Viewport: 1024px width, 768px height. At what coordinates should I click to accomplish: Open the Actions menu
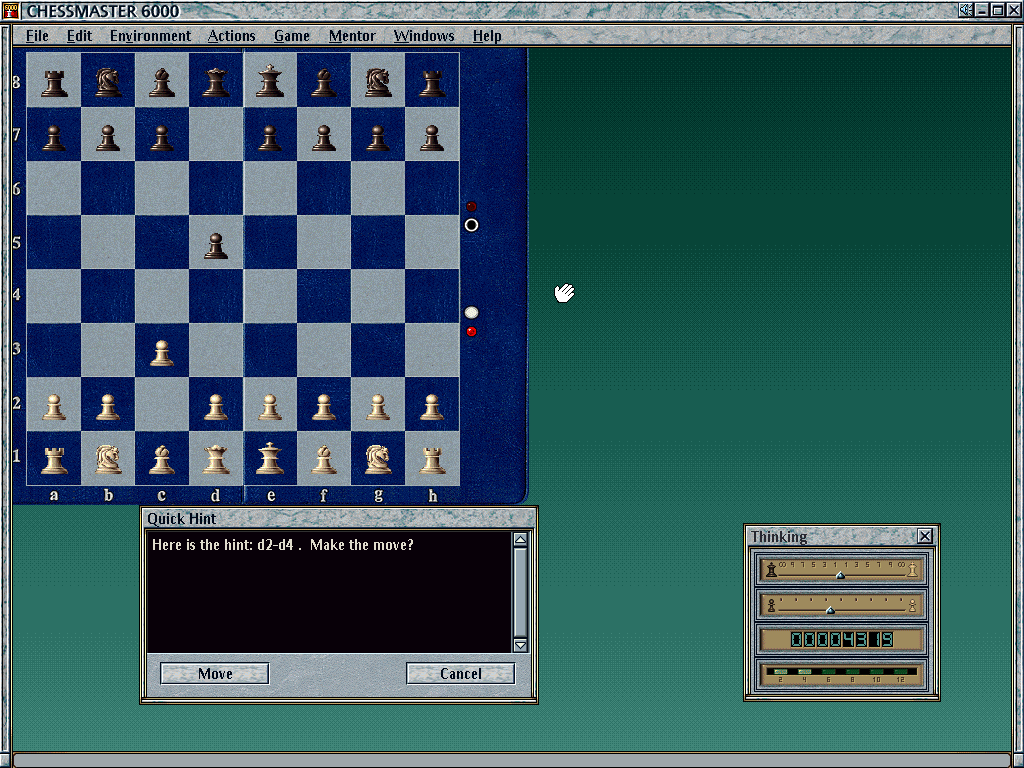pyautogui.click(x=231, y=36)
